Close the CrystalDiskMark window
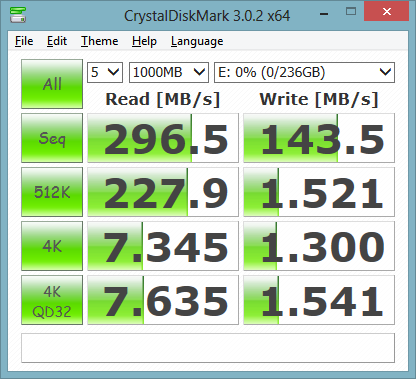This screenshot has width=416, height=379. 387,12
